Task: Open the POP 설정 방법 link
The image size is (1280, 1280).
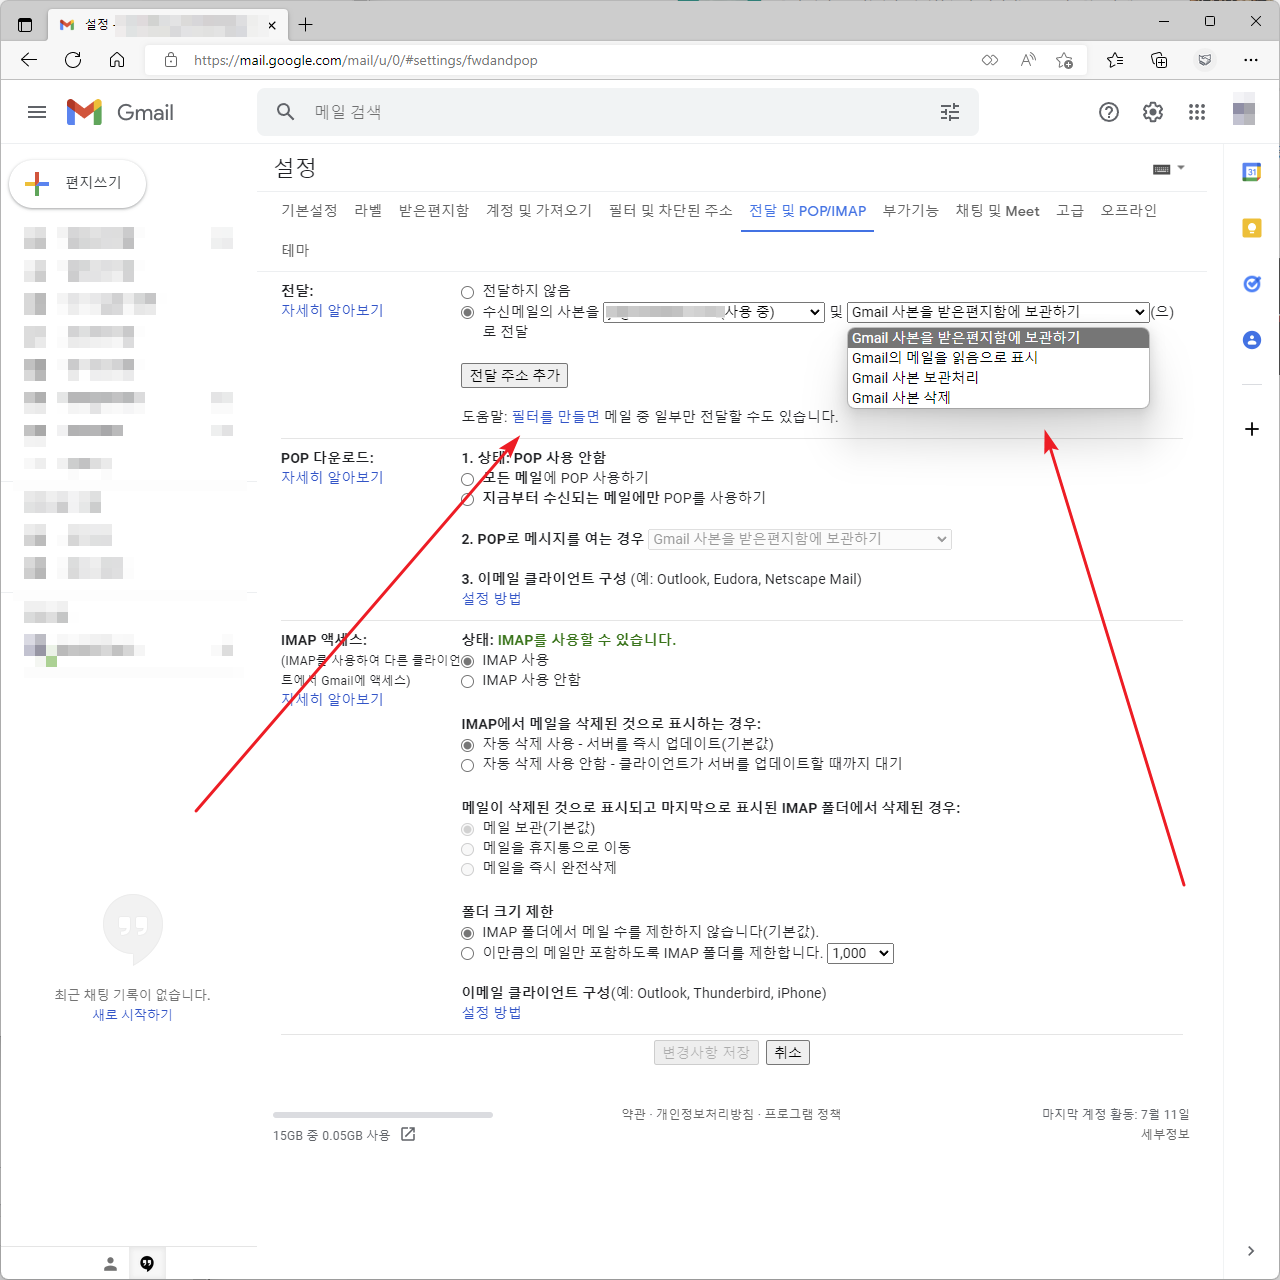Action: pos(491,598)
